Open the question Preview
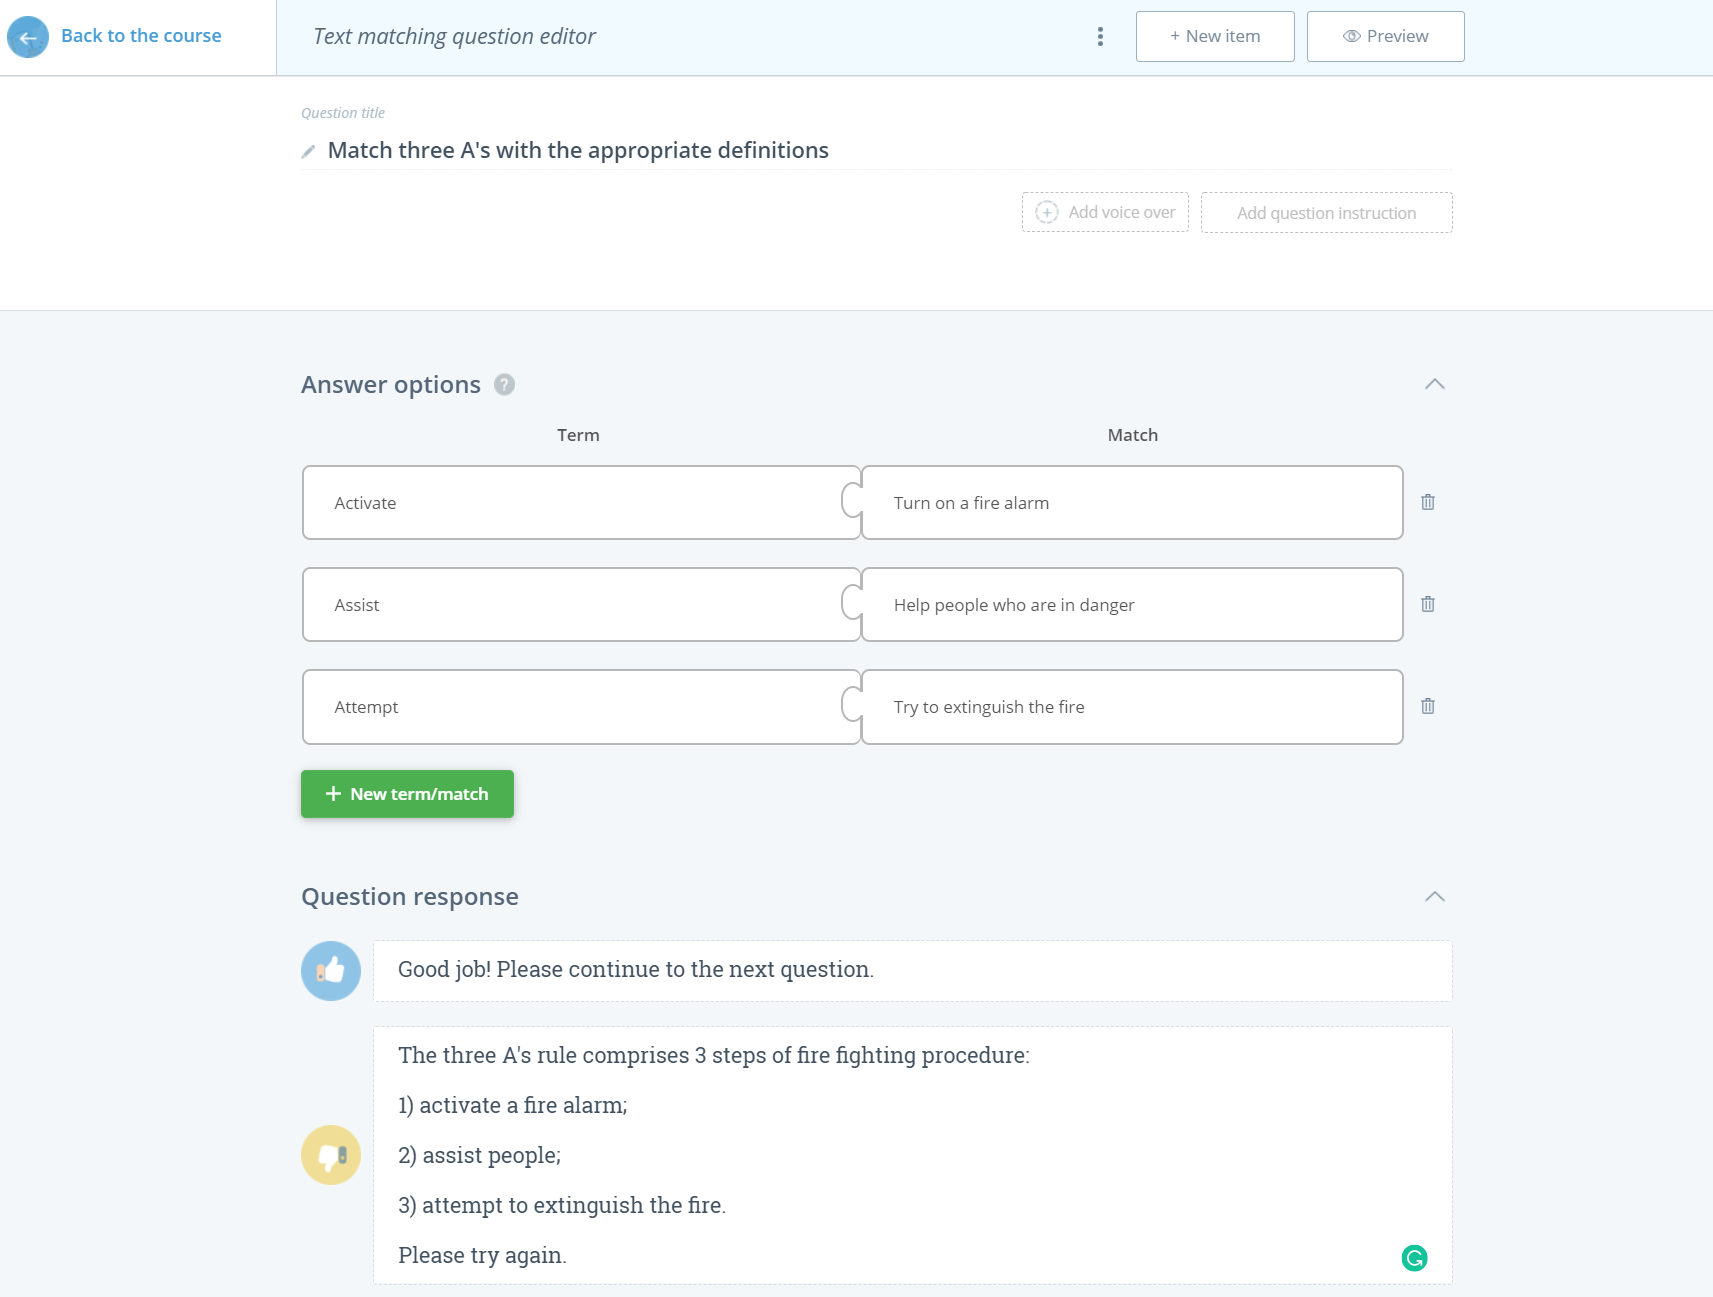This screenshot has width=1713, height=1297. coord(1385,37)
